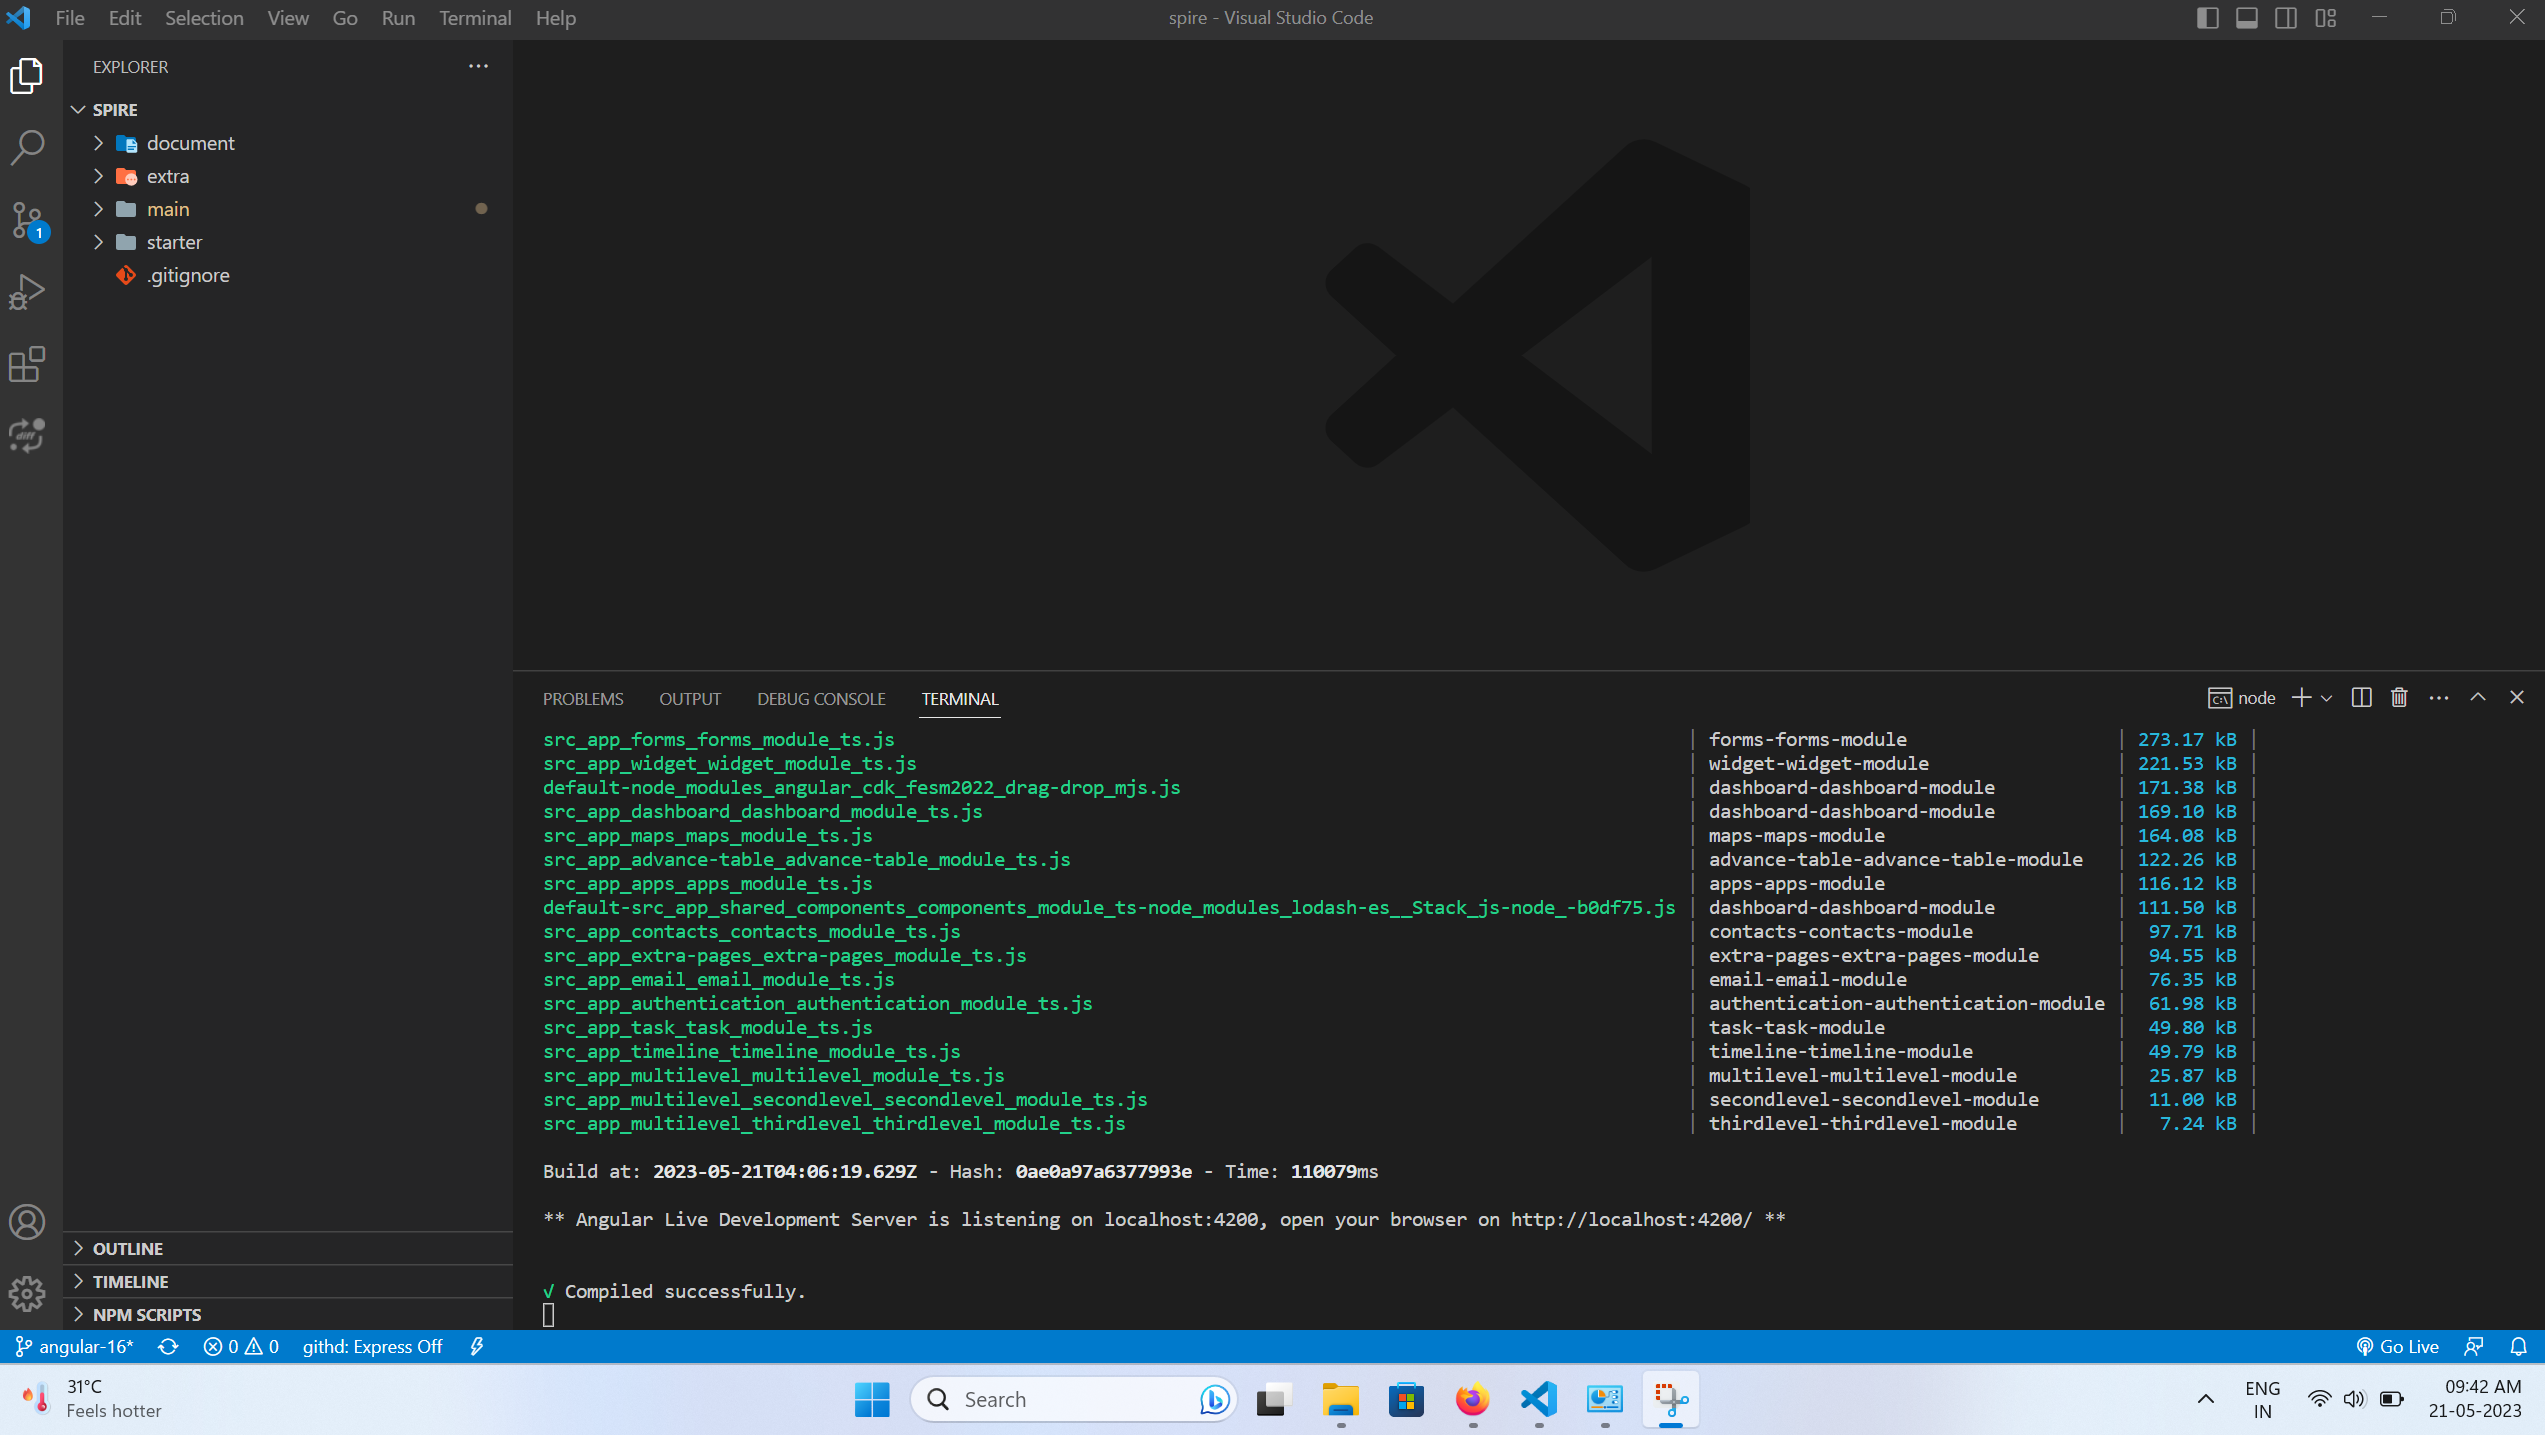Open feedback icon in status bar
Image resolution: width=2545 pixels, height=1435 pixels.
(2474, 1347)
